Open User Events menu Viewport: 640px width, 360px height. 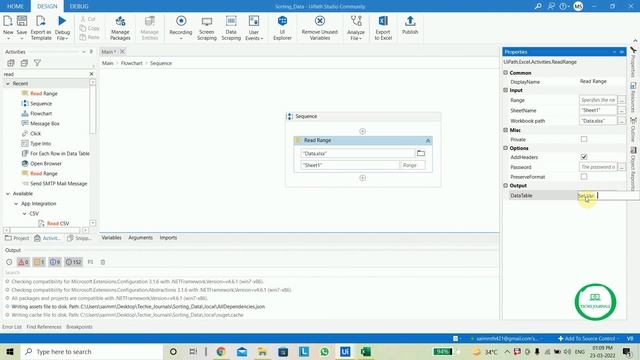[x=254, y=27]
